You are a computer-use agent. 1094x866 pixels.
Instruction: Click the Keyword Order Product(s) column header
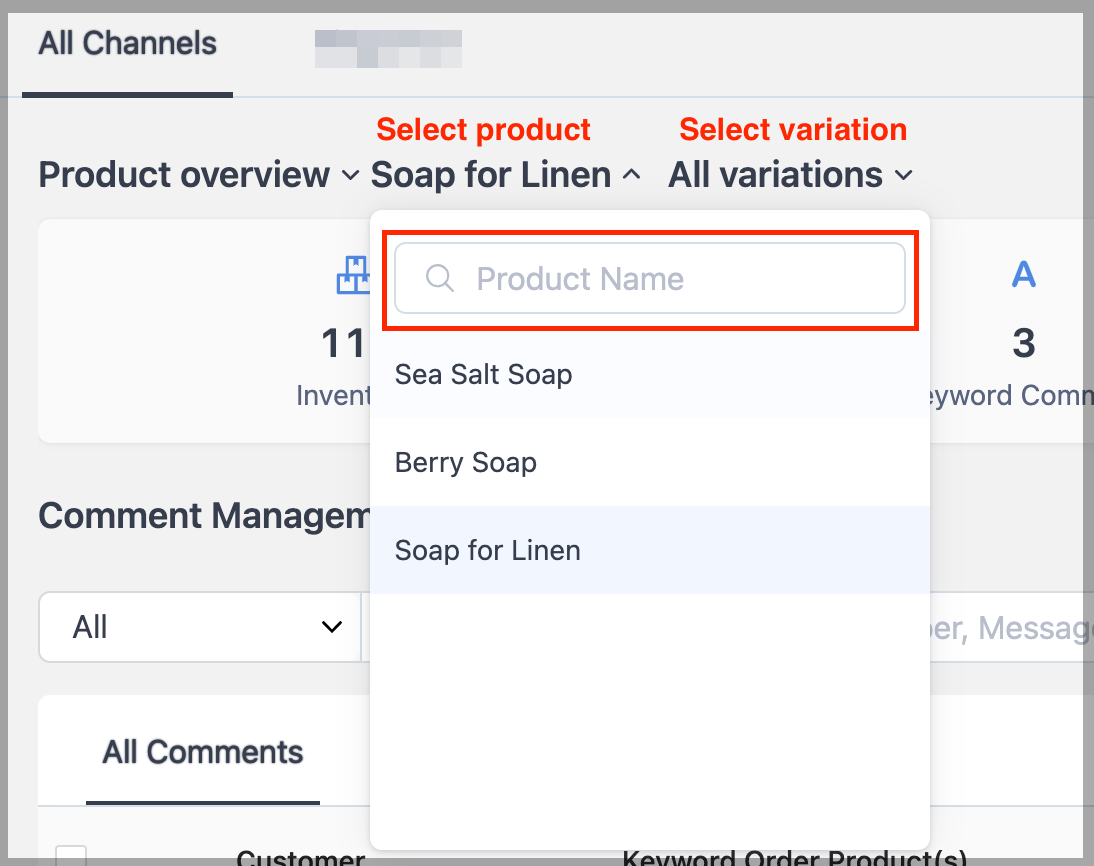[794, 857]
